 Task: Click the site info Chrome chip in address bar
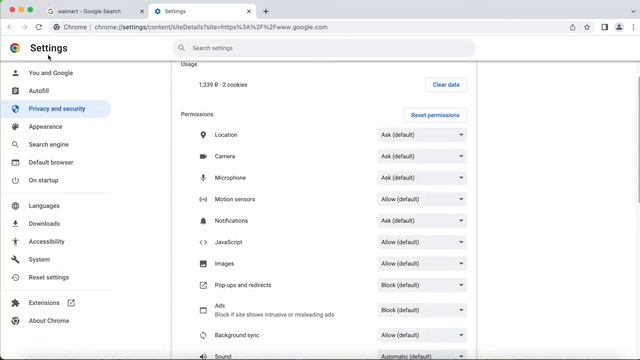pos(70,27)
